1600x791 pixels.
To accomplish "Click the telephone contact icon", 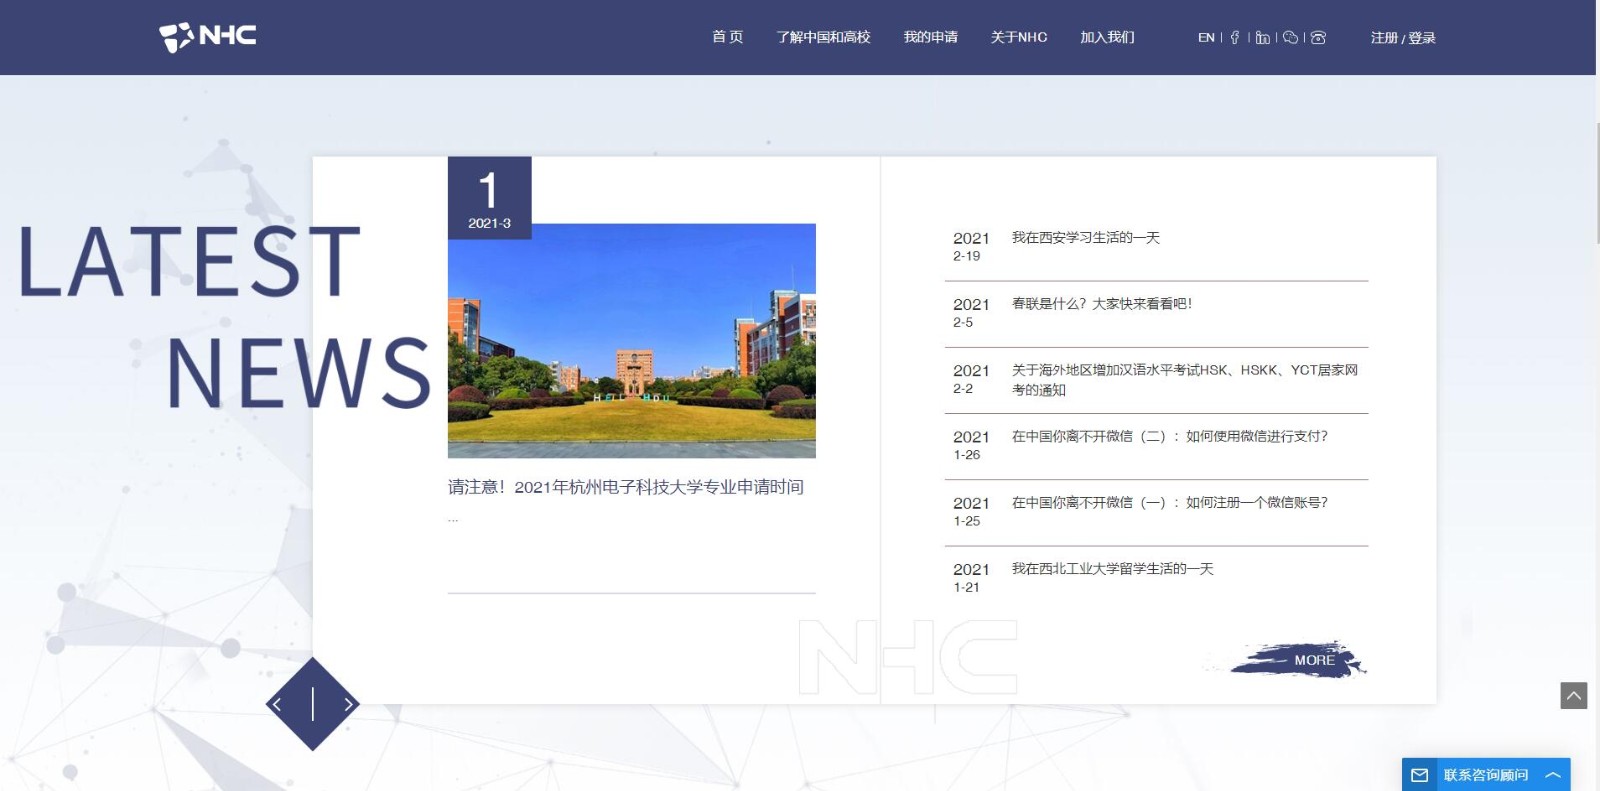I will coord(1318,38).
